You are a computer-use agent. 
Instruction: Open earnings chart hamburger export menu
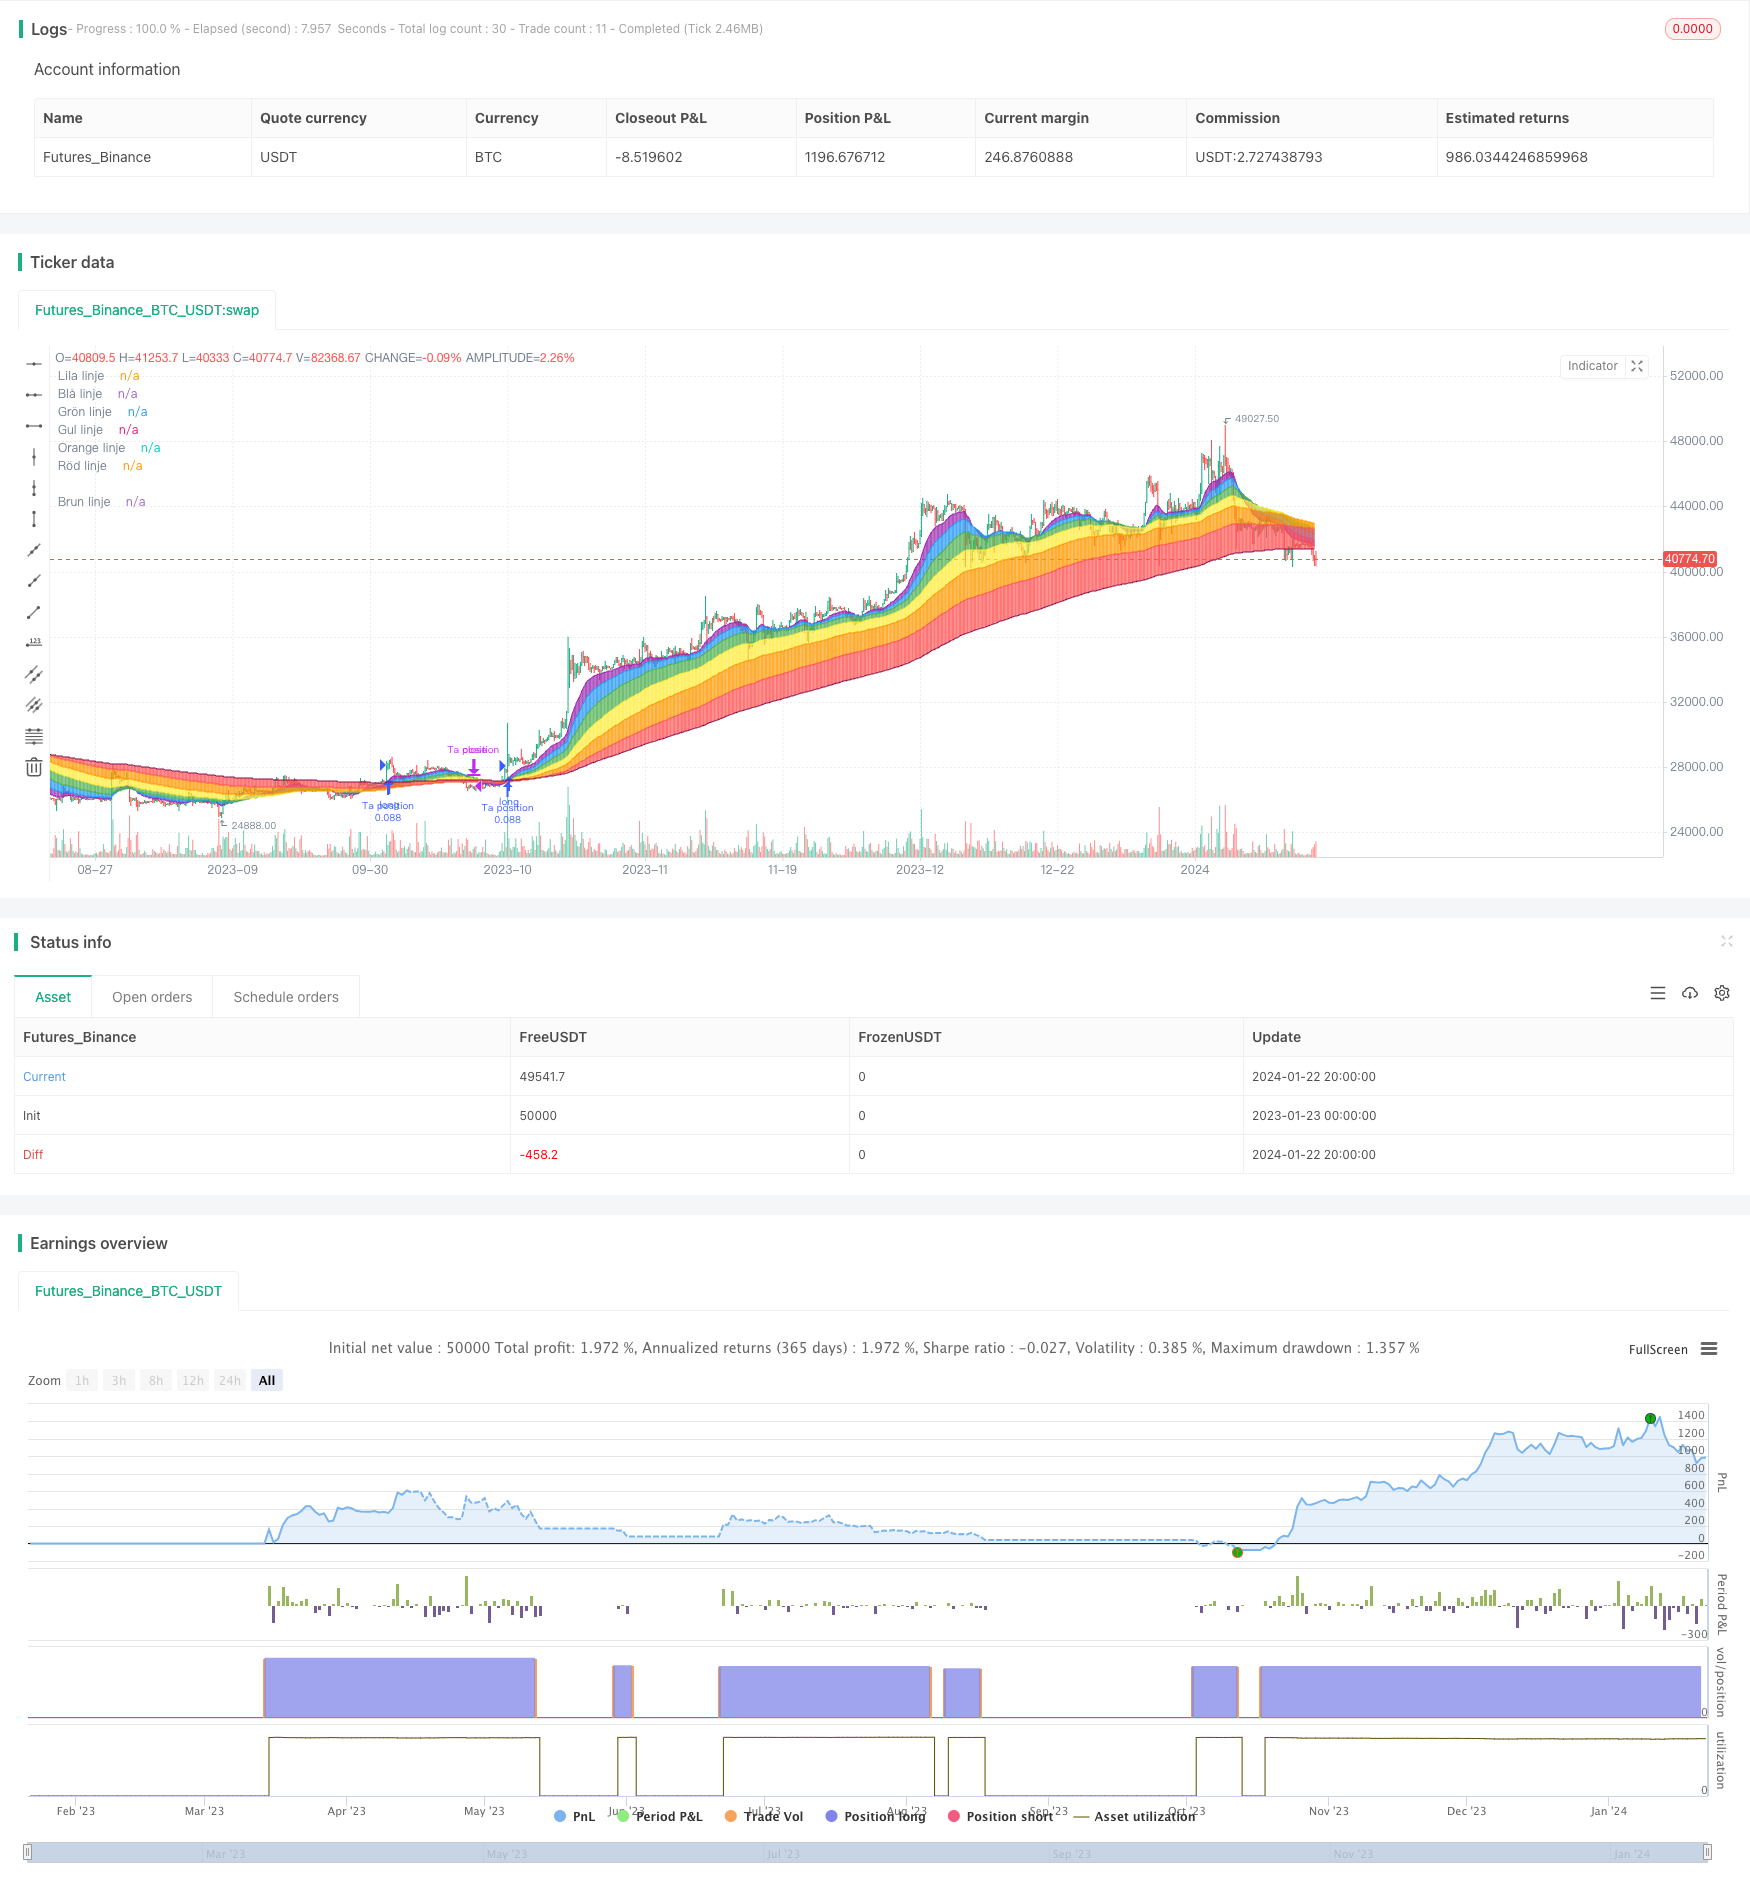[1709, 1349]
